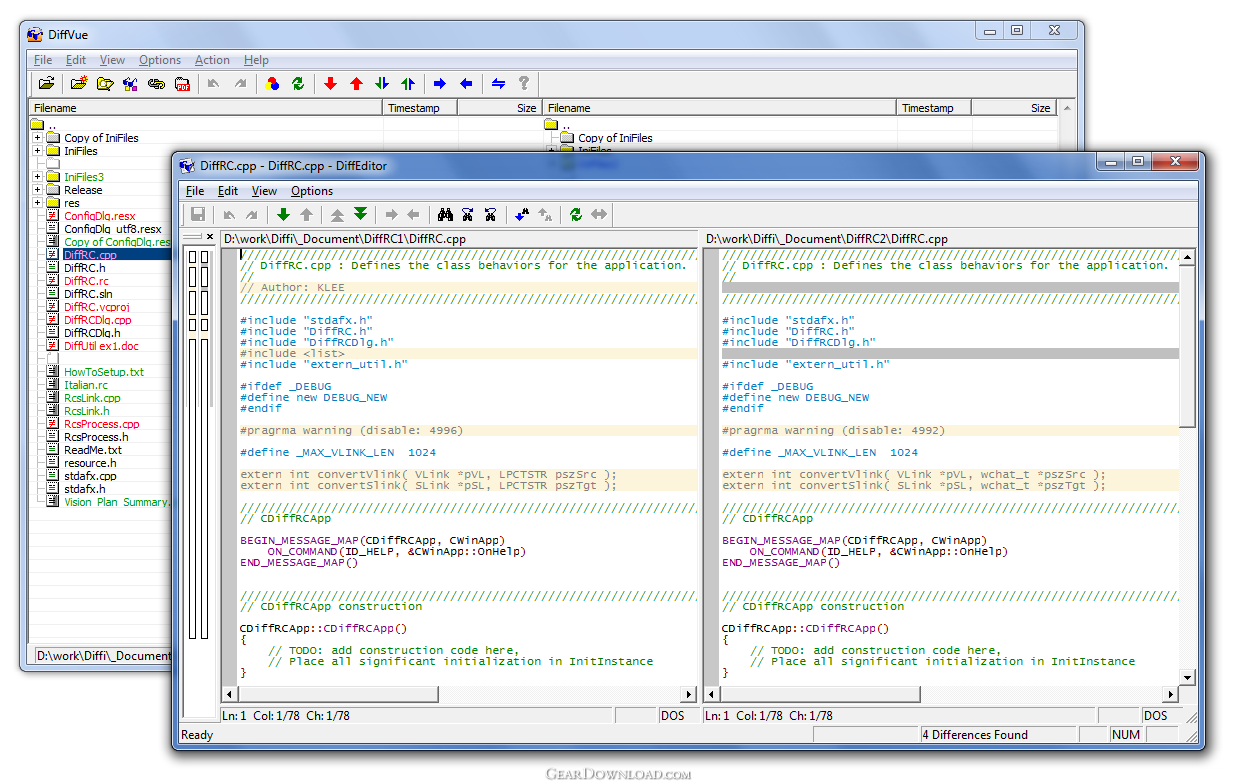
Task: Select RcsProcess.cpp in the file list
Action: click(102, 424)
